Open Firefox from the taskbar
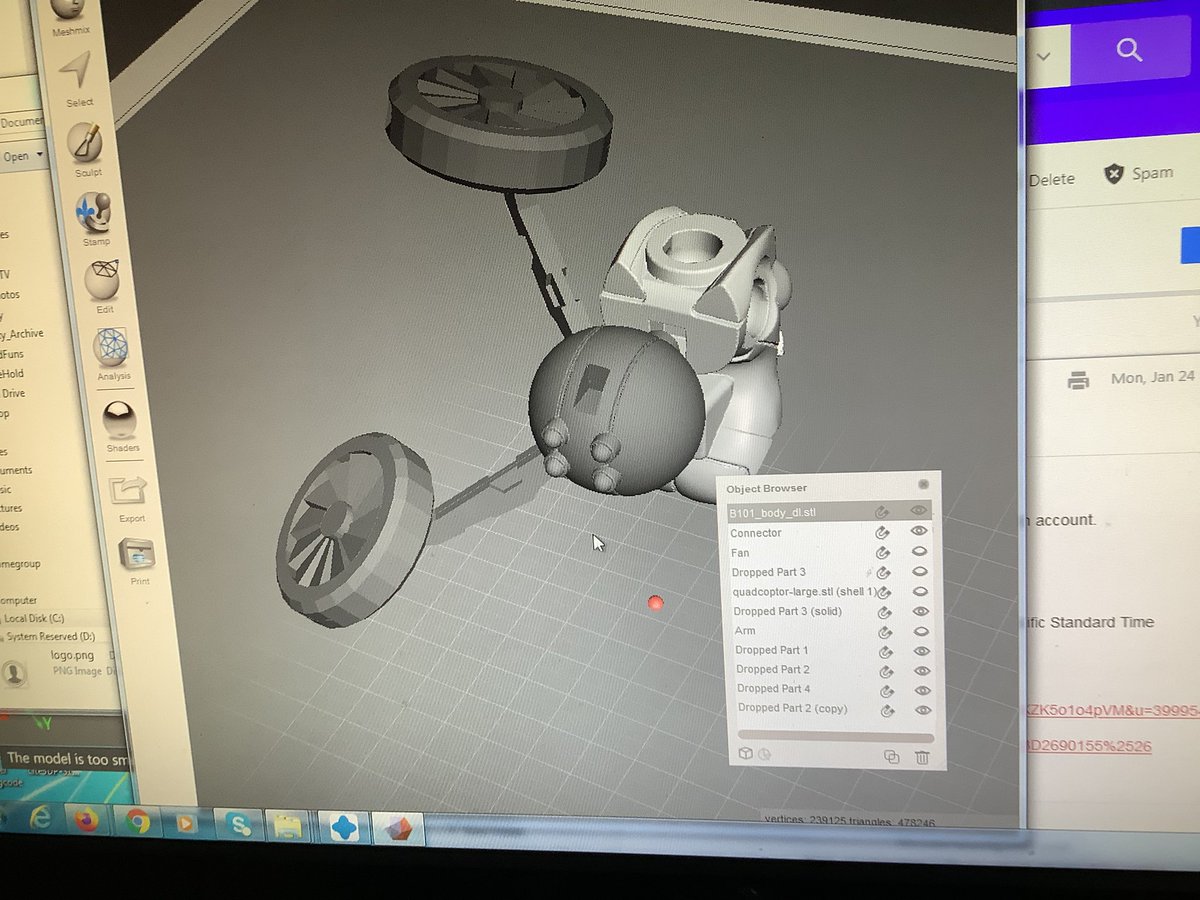The height and width of the screenshot is (900, 1200). [89, 821]
